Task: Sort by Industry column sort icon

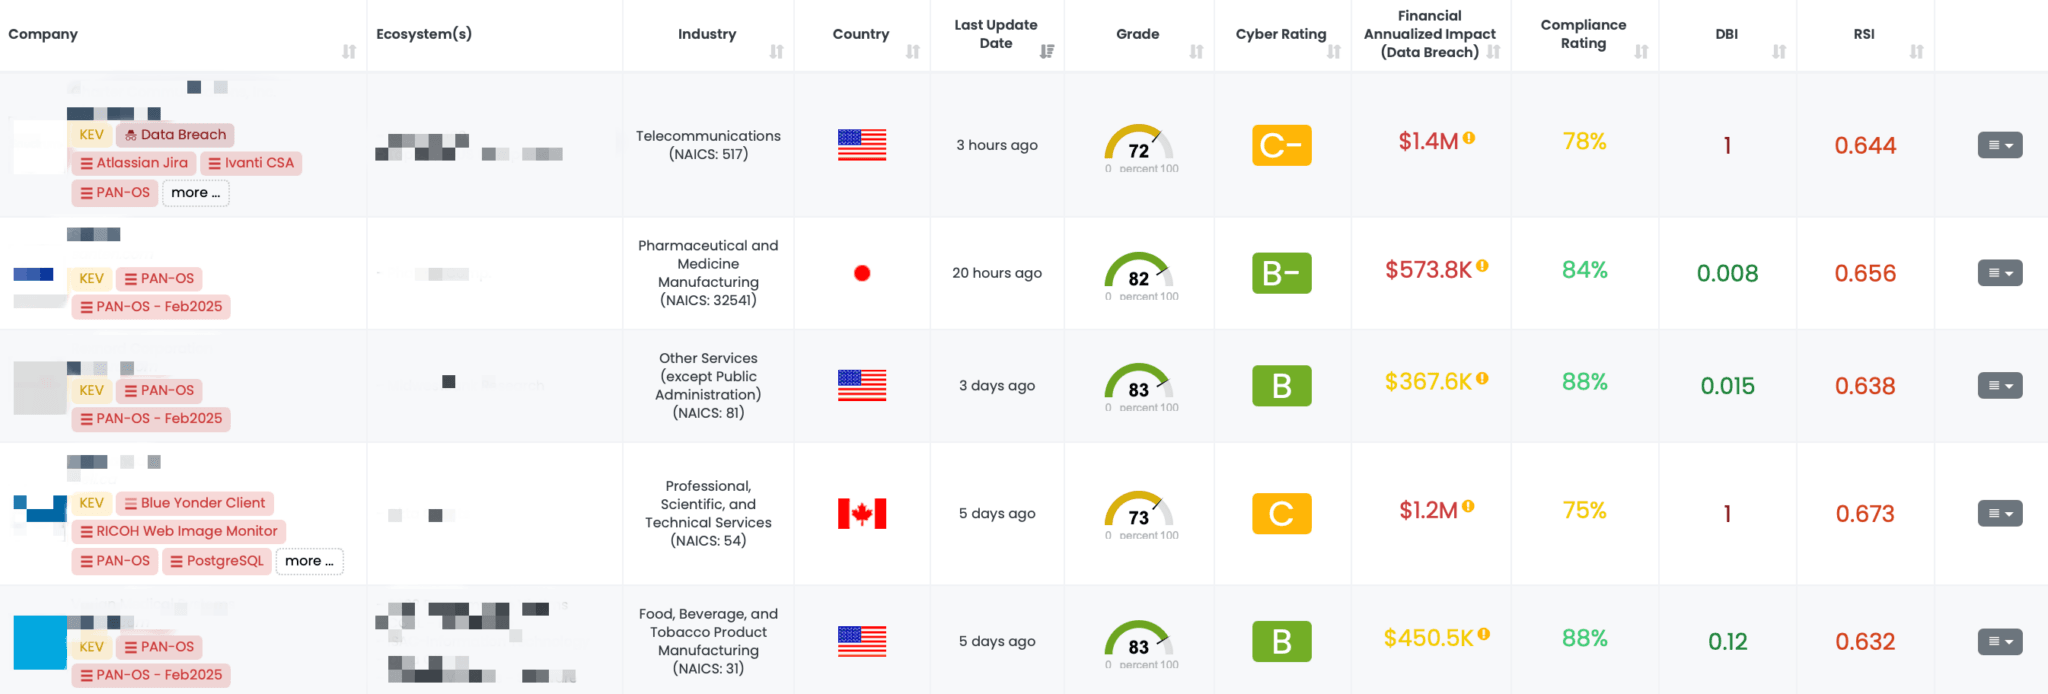Action: point(776,52)
